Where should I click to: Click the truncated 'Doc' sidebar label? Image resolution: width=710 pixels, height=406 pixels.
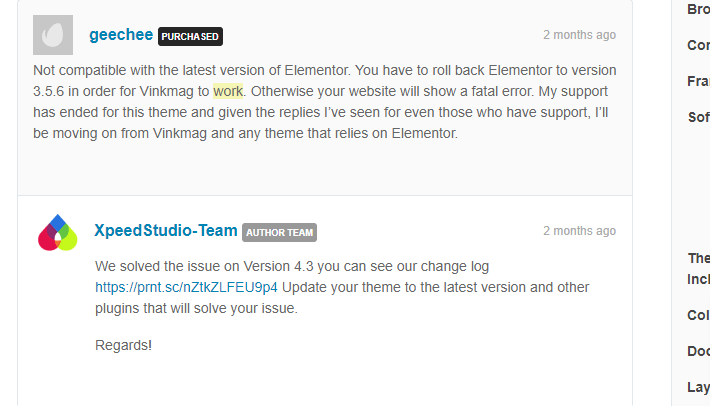click(698, 351)
